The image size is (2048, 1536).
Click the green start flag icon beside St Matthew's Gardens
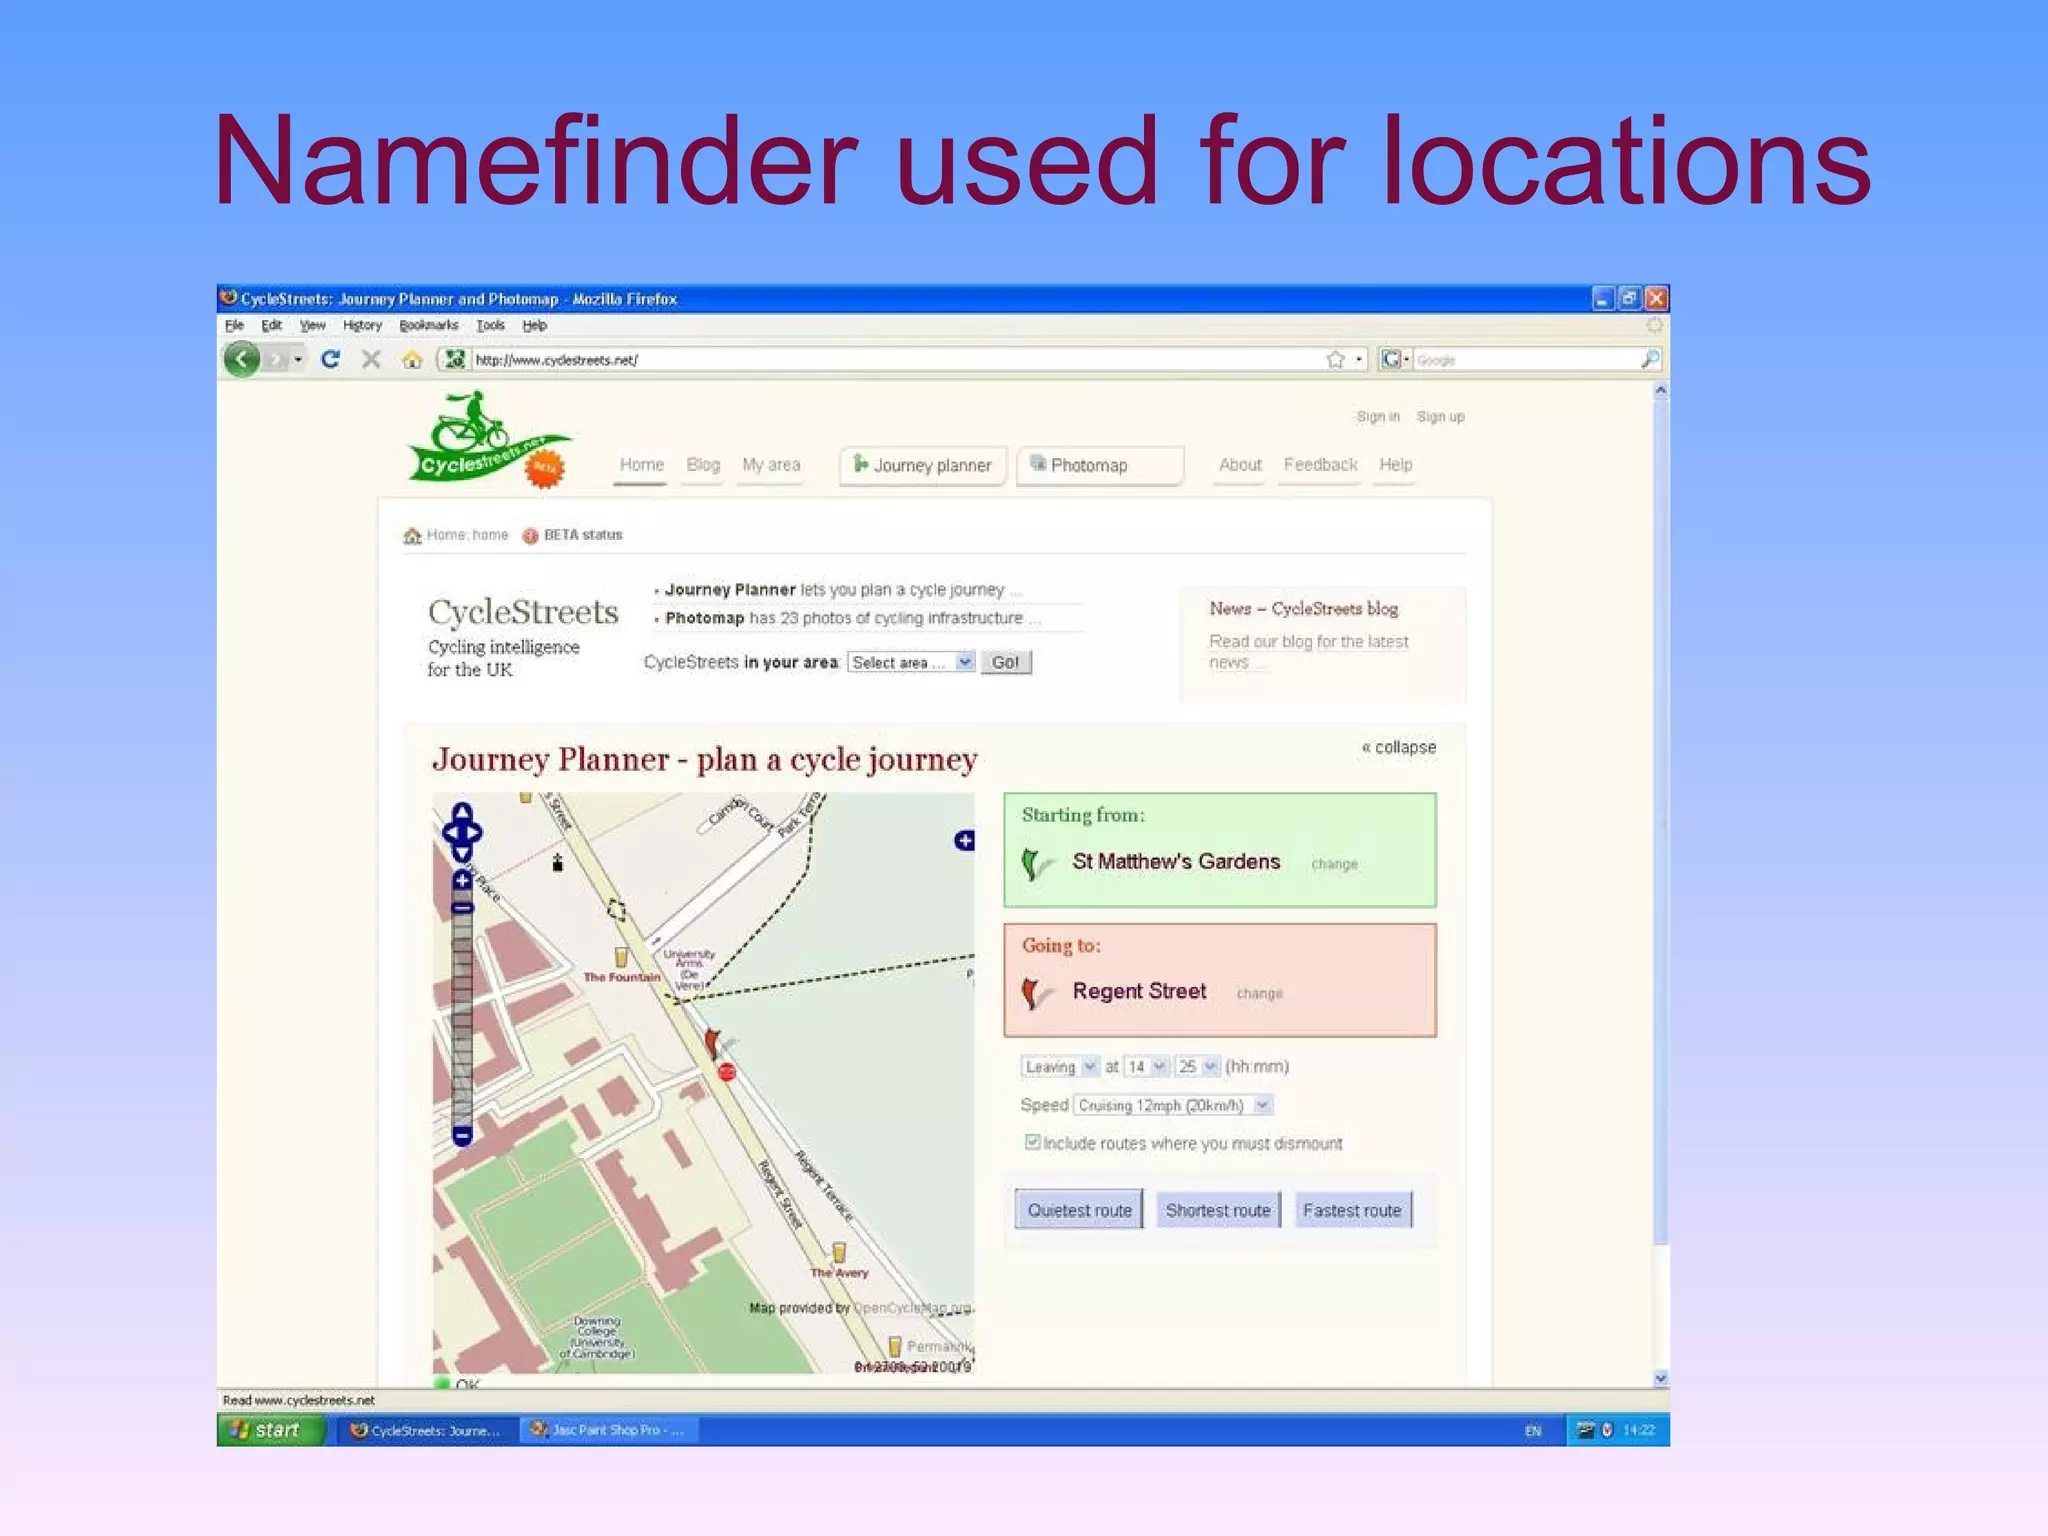(x=1035, y=863)
